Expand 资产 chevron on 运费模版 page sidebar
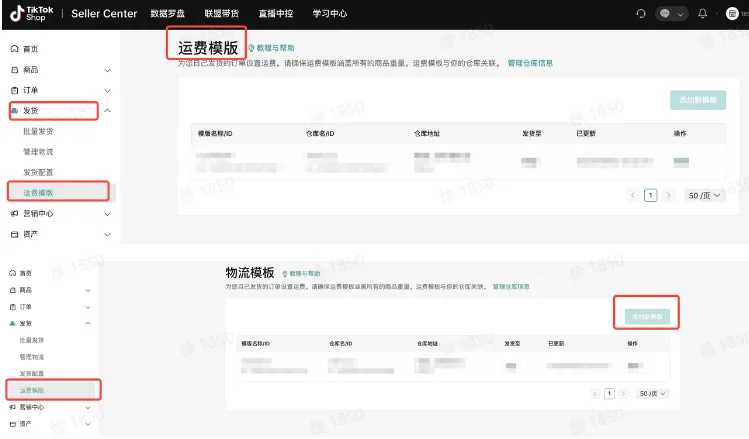Viewport: 749px width, 439px height. pyautogui.click(x=107, y=235)
